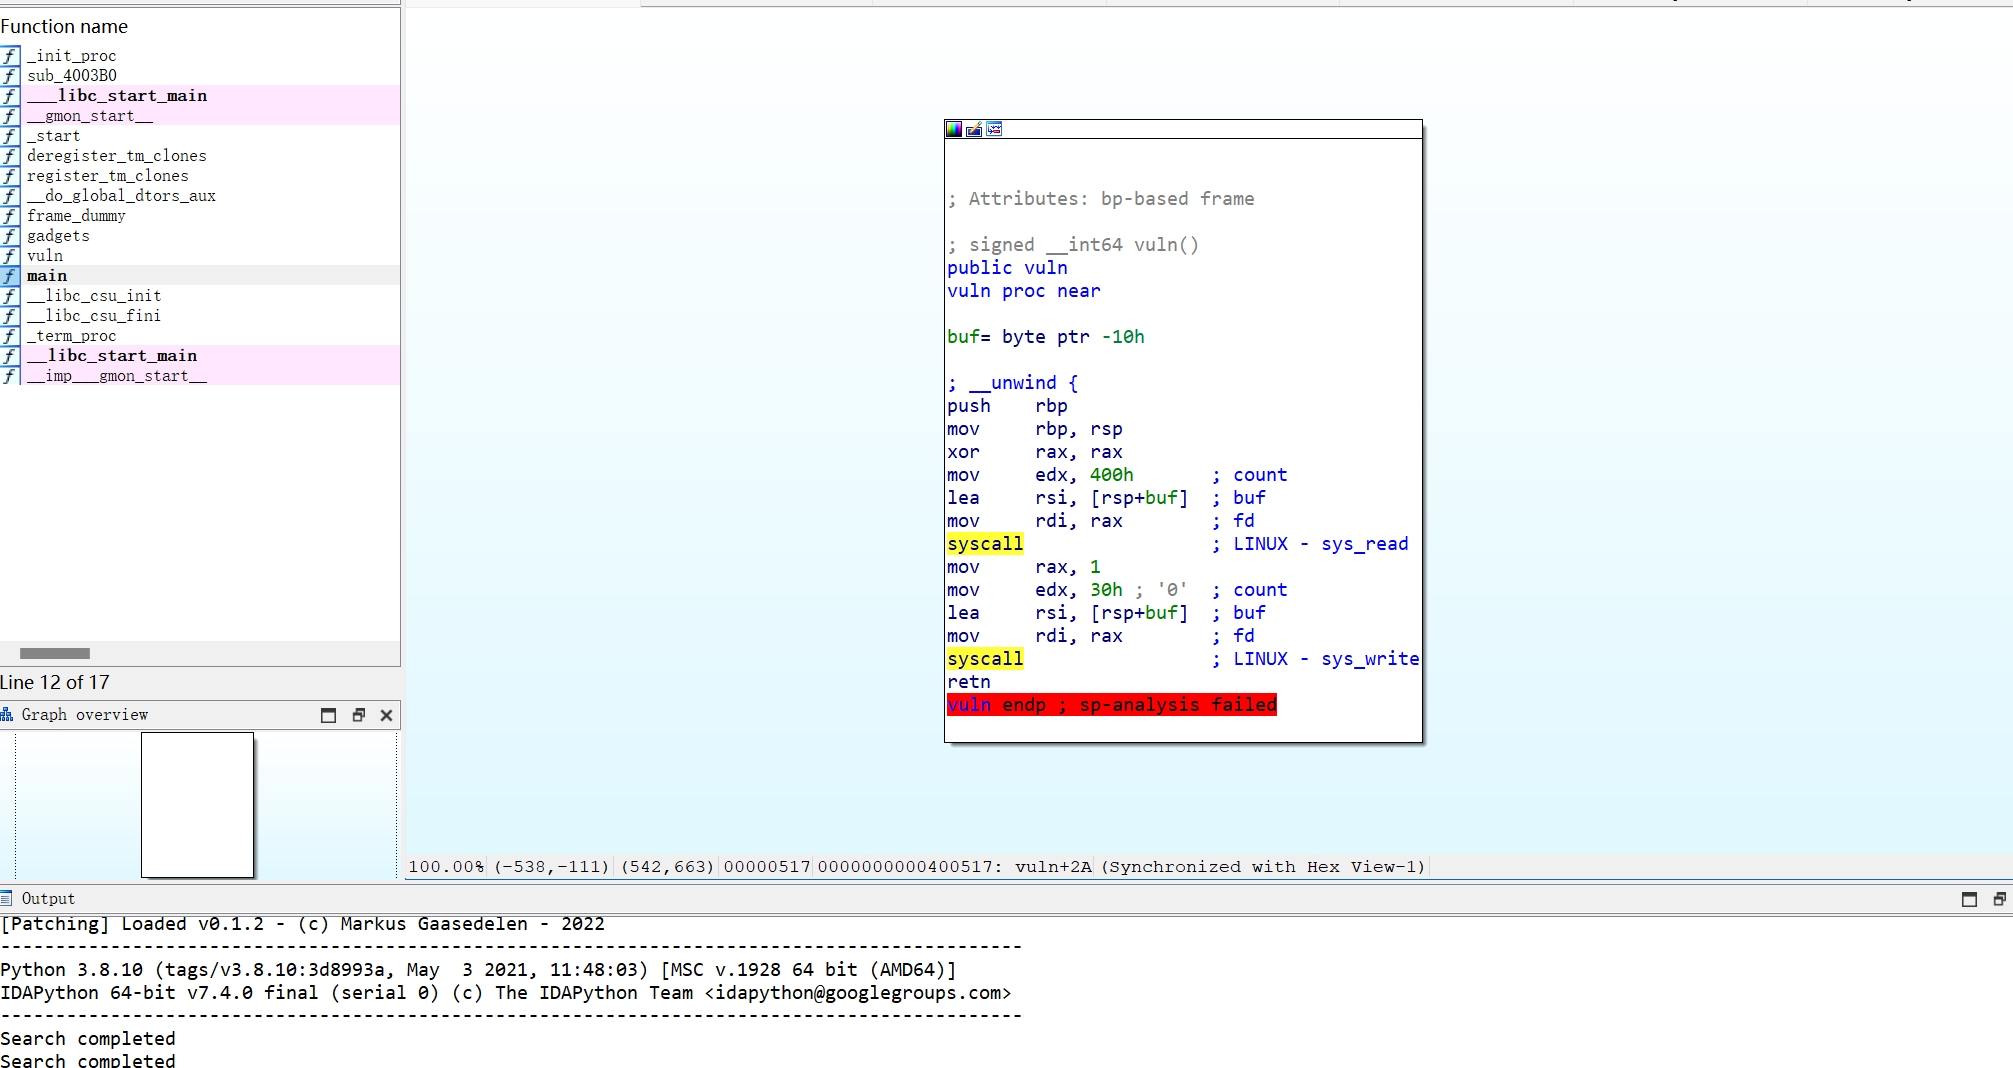Click the 'public vuln' line
This screenshot has height=1068, width=2013.
[1007, 268]
